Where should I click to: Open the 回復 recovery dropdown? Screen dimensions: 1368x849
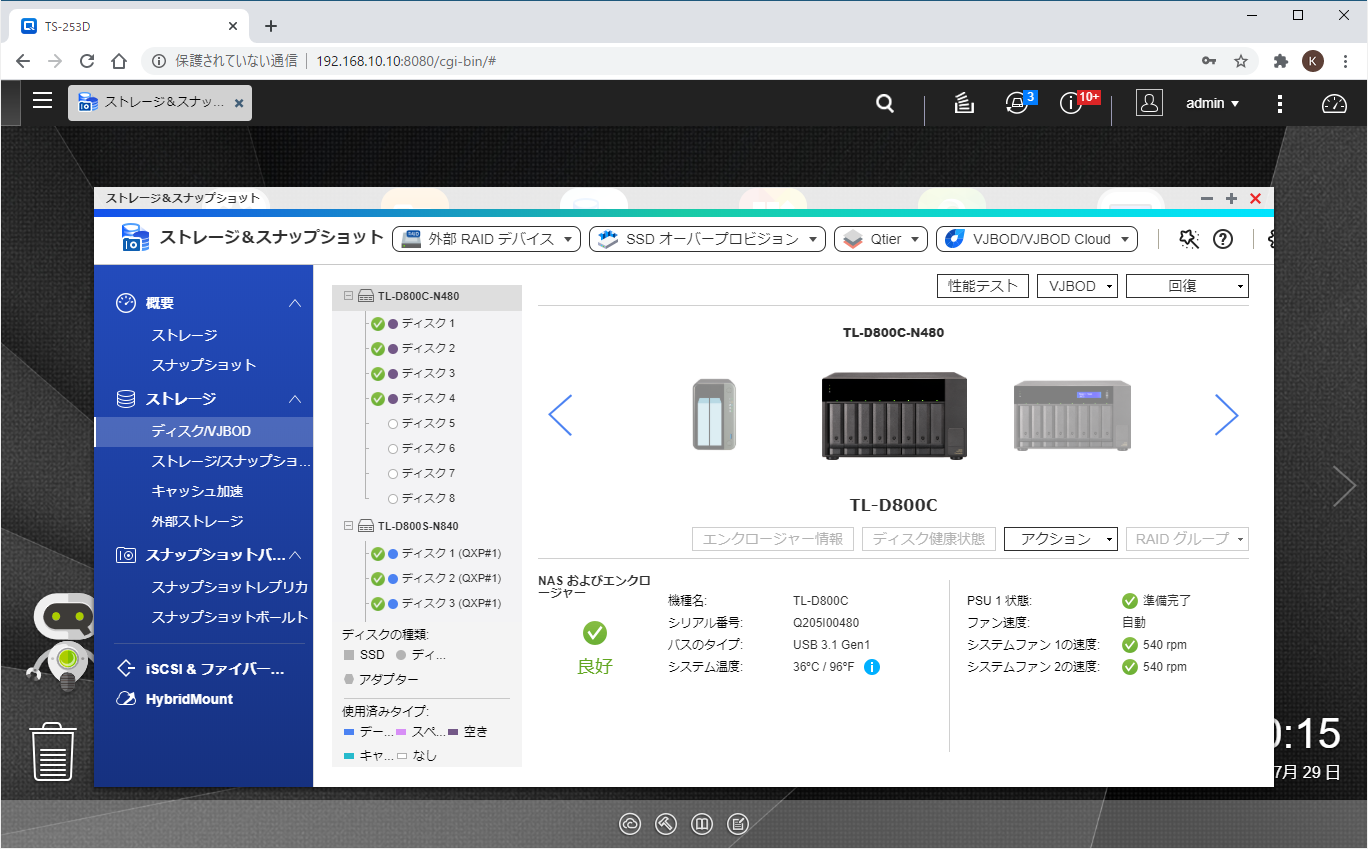pyautogui.click(x=1187, y=285)
